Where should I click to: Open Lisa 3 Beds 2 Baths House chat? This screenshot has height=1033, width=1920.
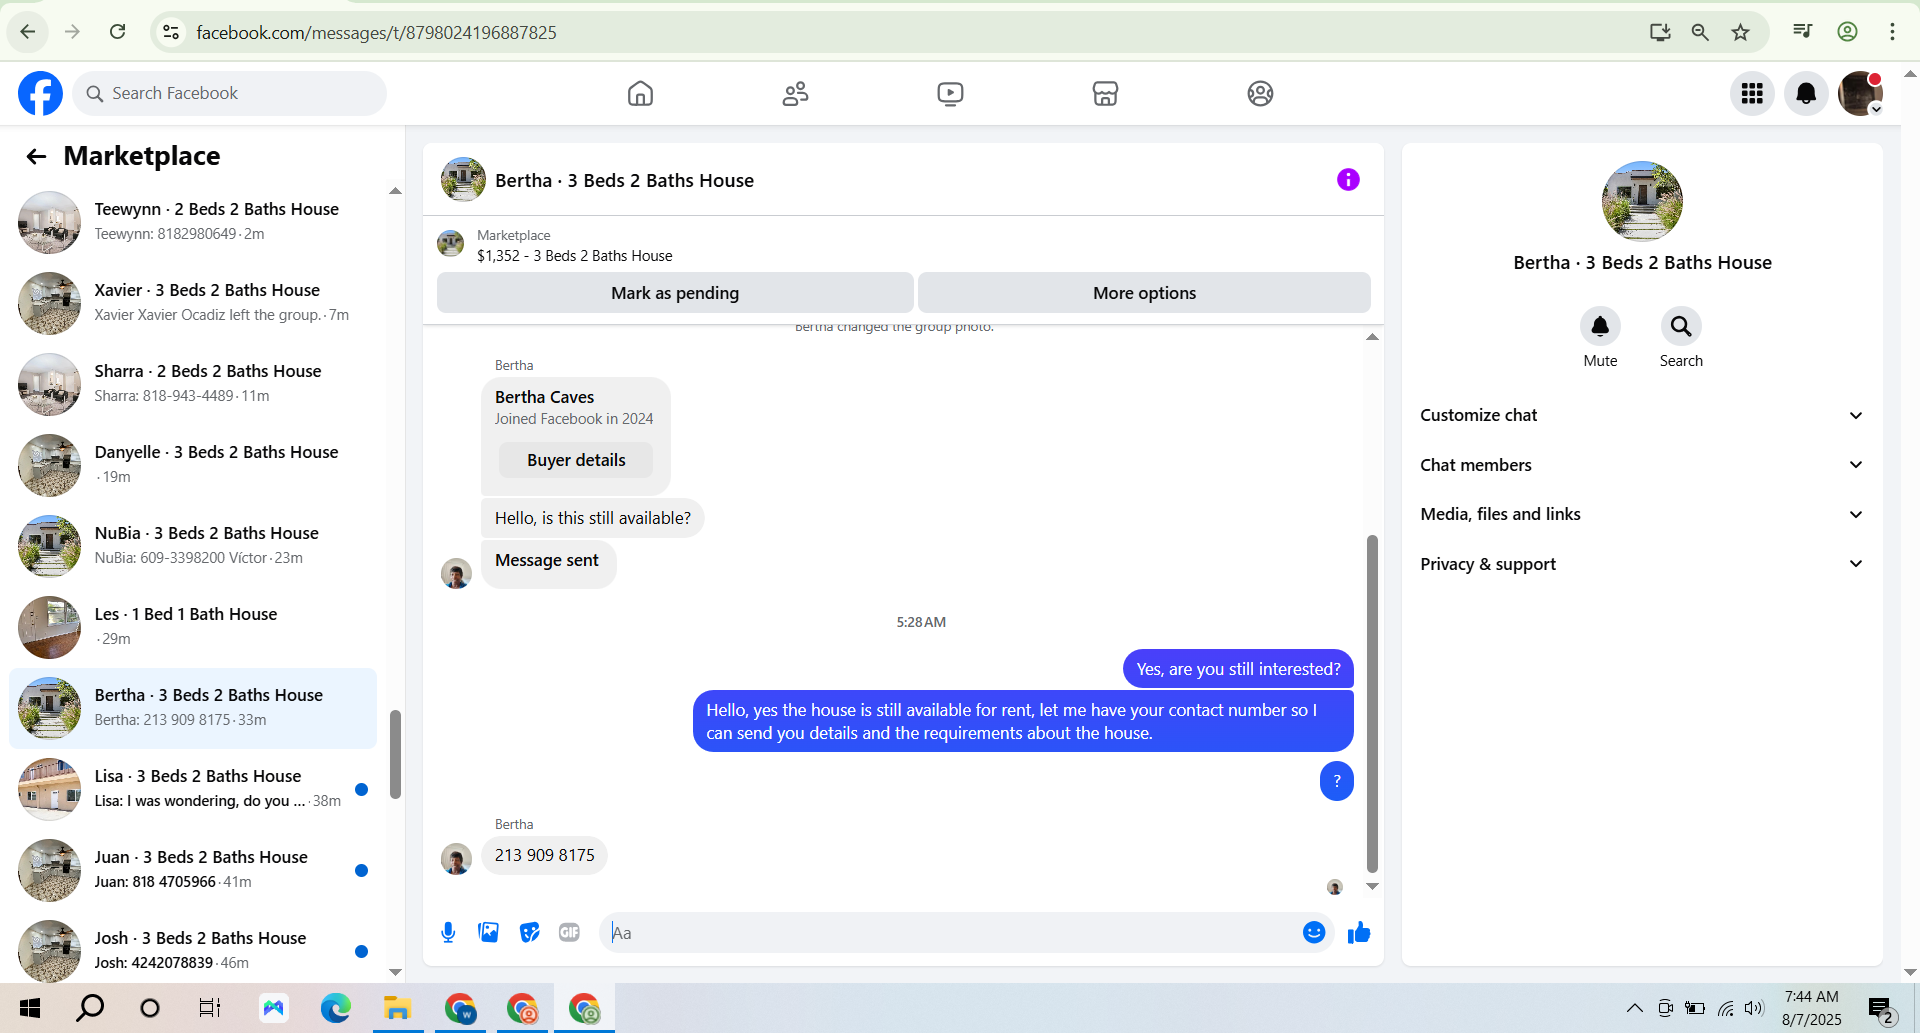(x=193, y=789)
